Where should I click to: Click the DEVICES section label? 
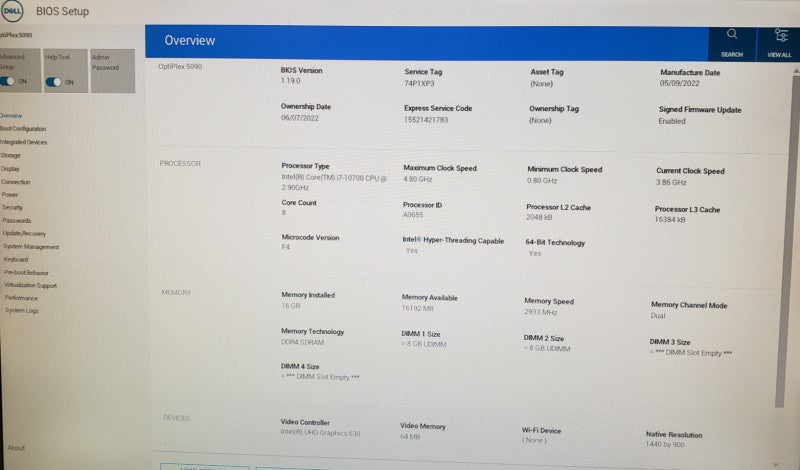point(177,418)
